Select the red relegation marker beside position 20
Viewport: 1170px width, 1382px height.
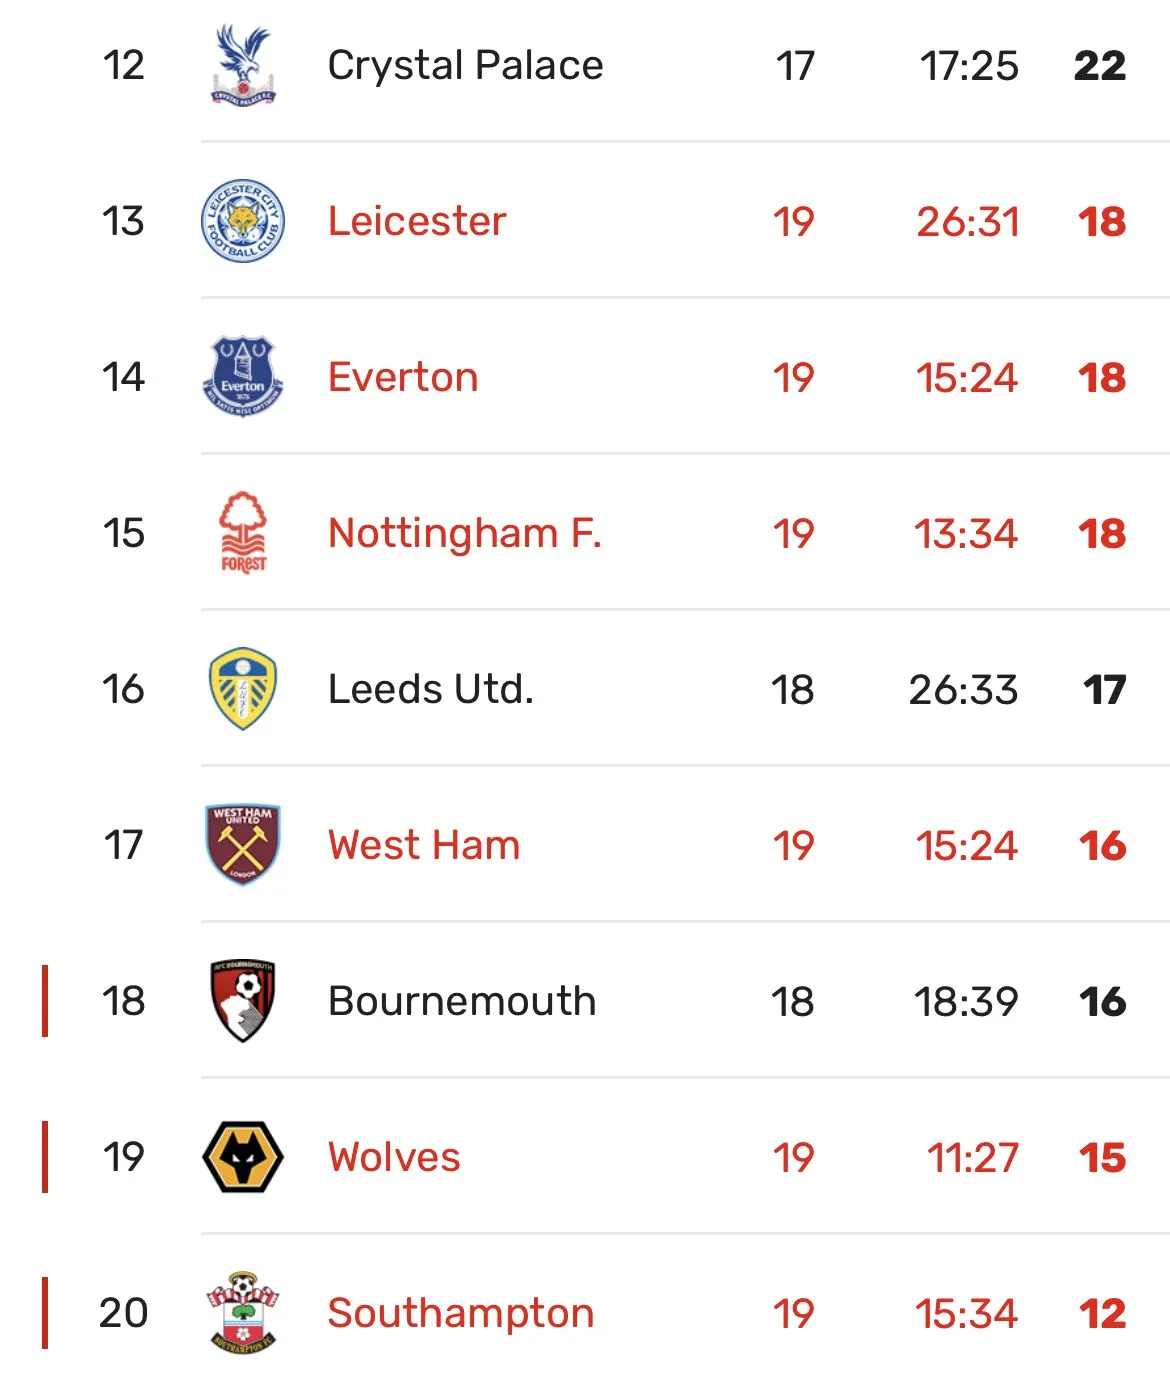45,1313
